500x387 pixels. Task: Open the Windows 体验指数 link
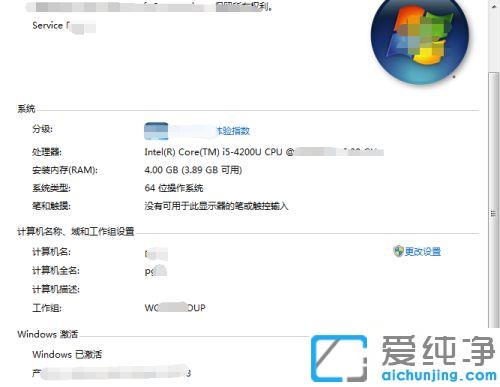pos(233,131)
